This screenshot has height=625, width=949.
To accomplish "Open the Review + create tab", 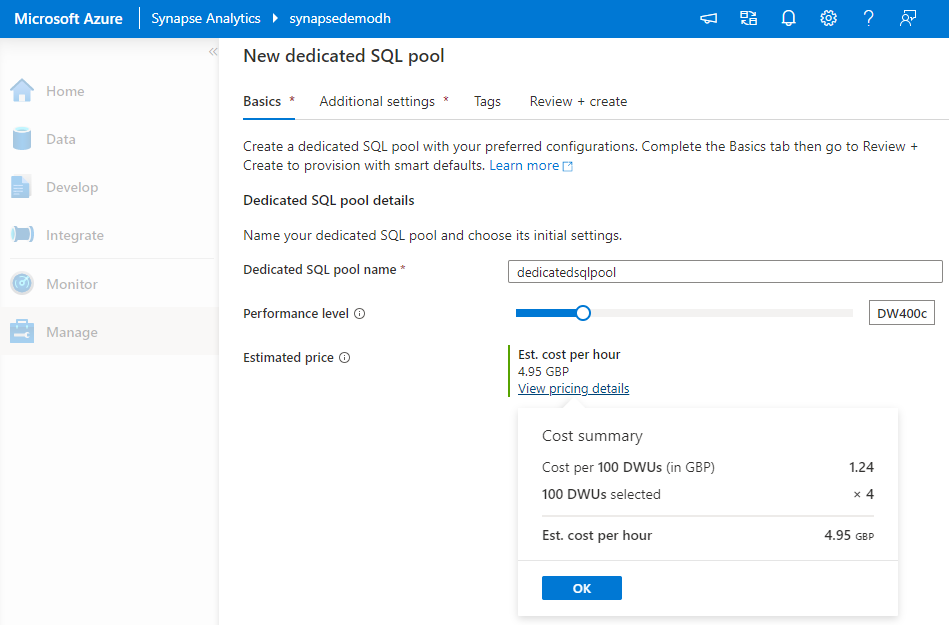I will pyautogui.click(x=578, y=102).
